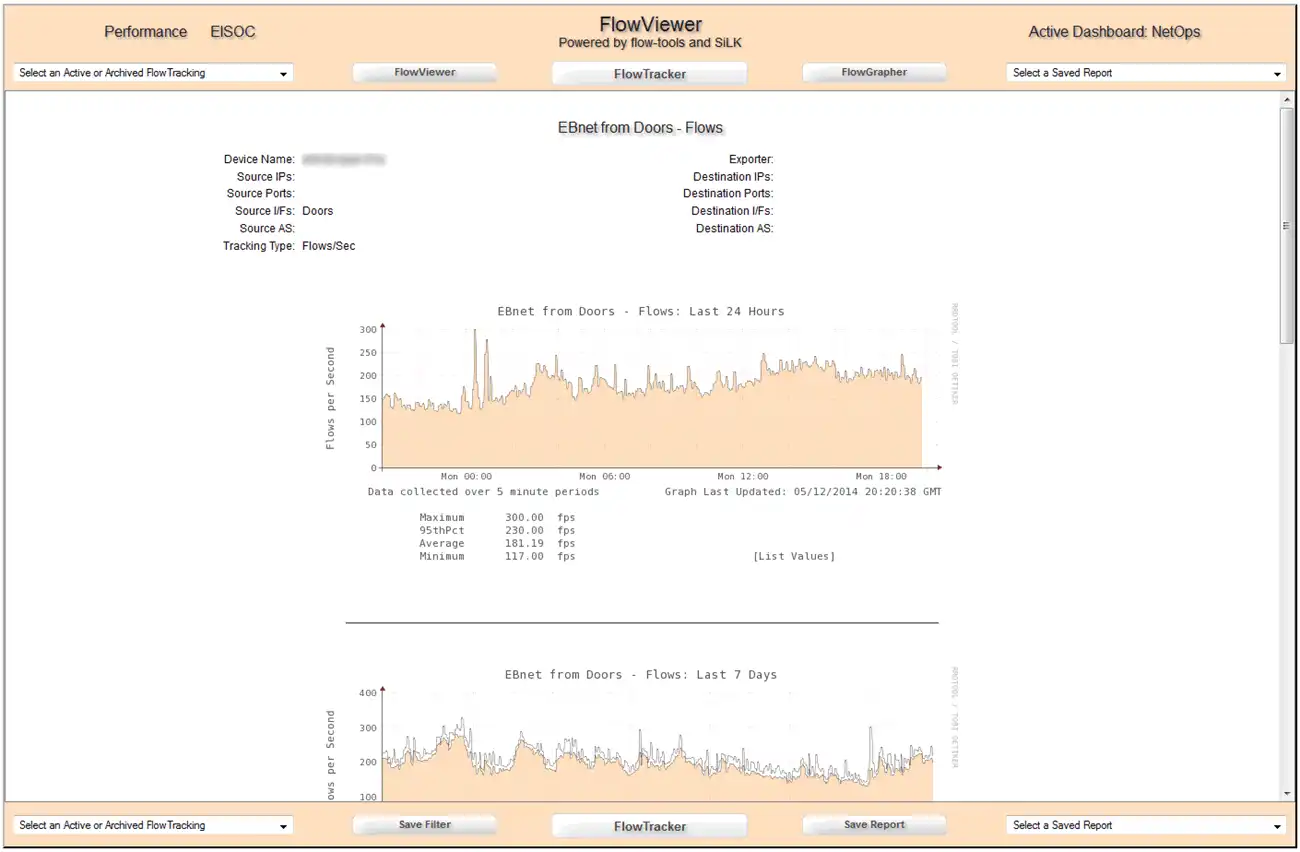Image resolution: width=1300 pixels, height=852 pixels.
Task: Click the Device Name label
Action: [x=259, y=159]
